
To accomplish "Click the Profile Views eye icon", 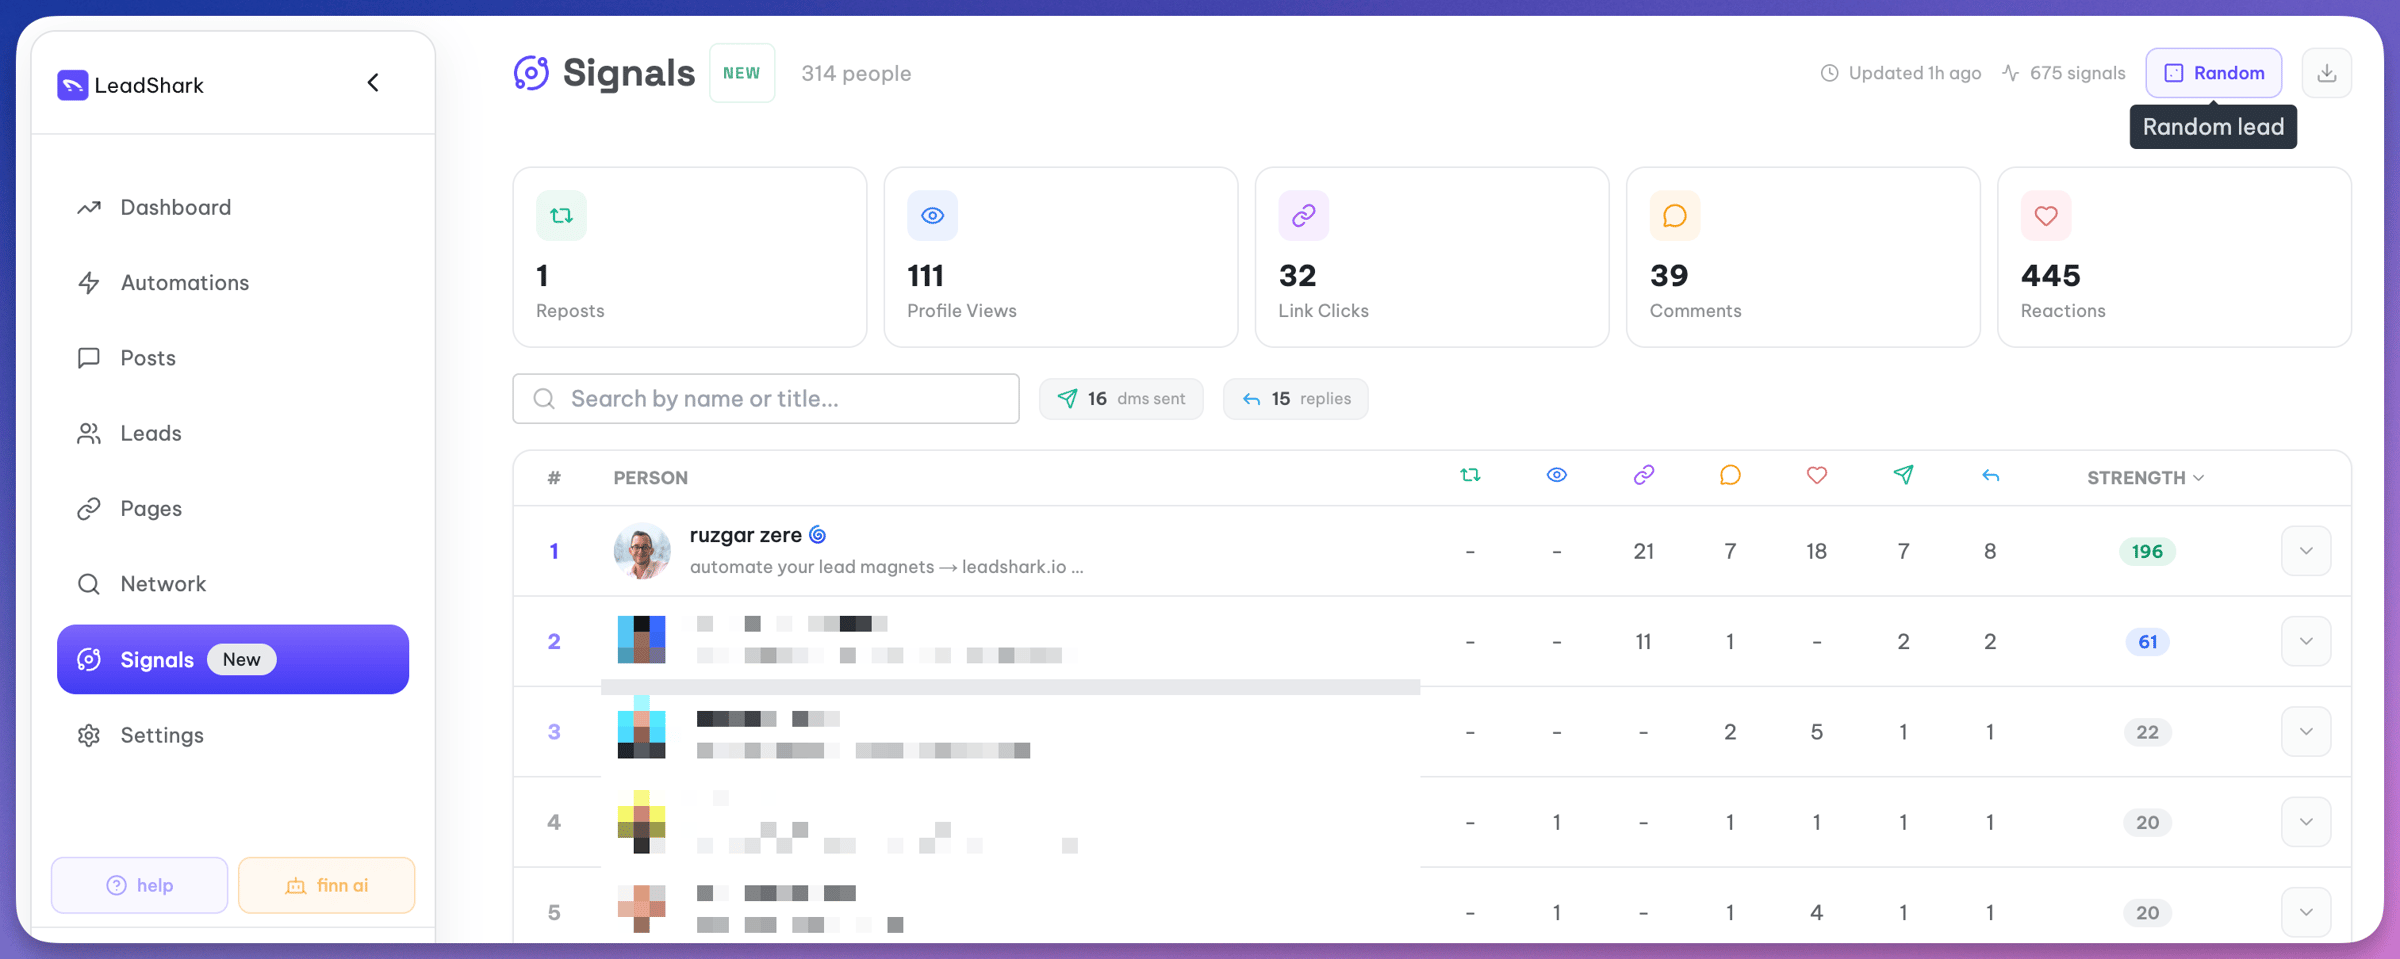I will 932,215.
